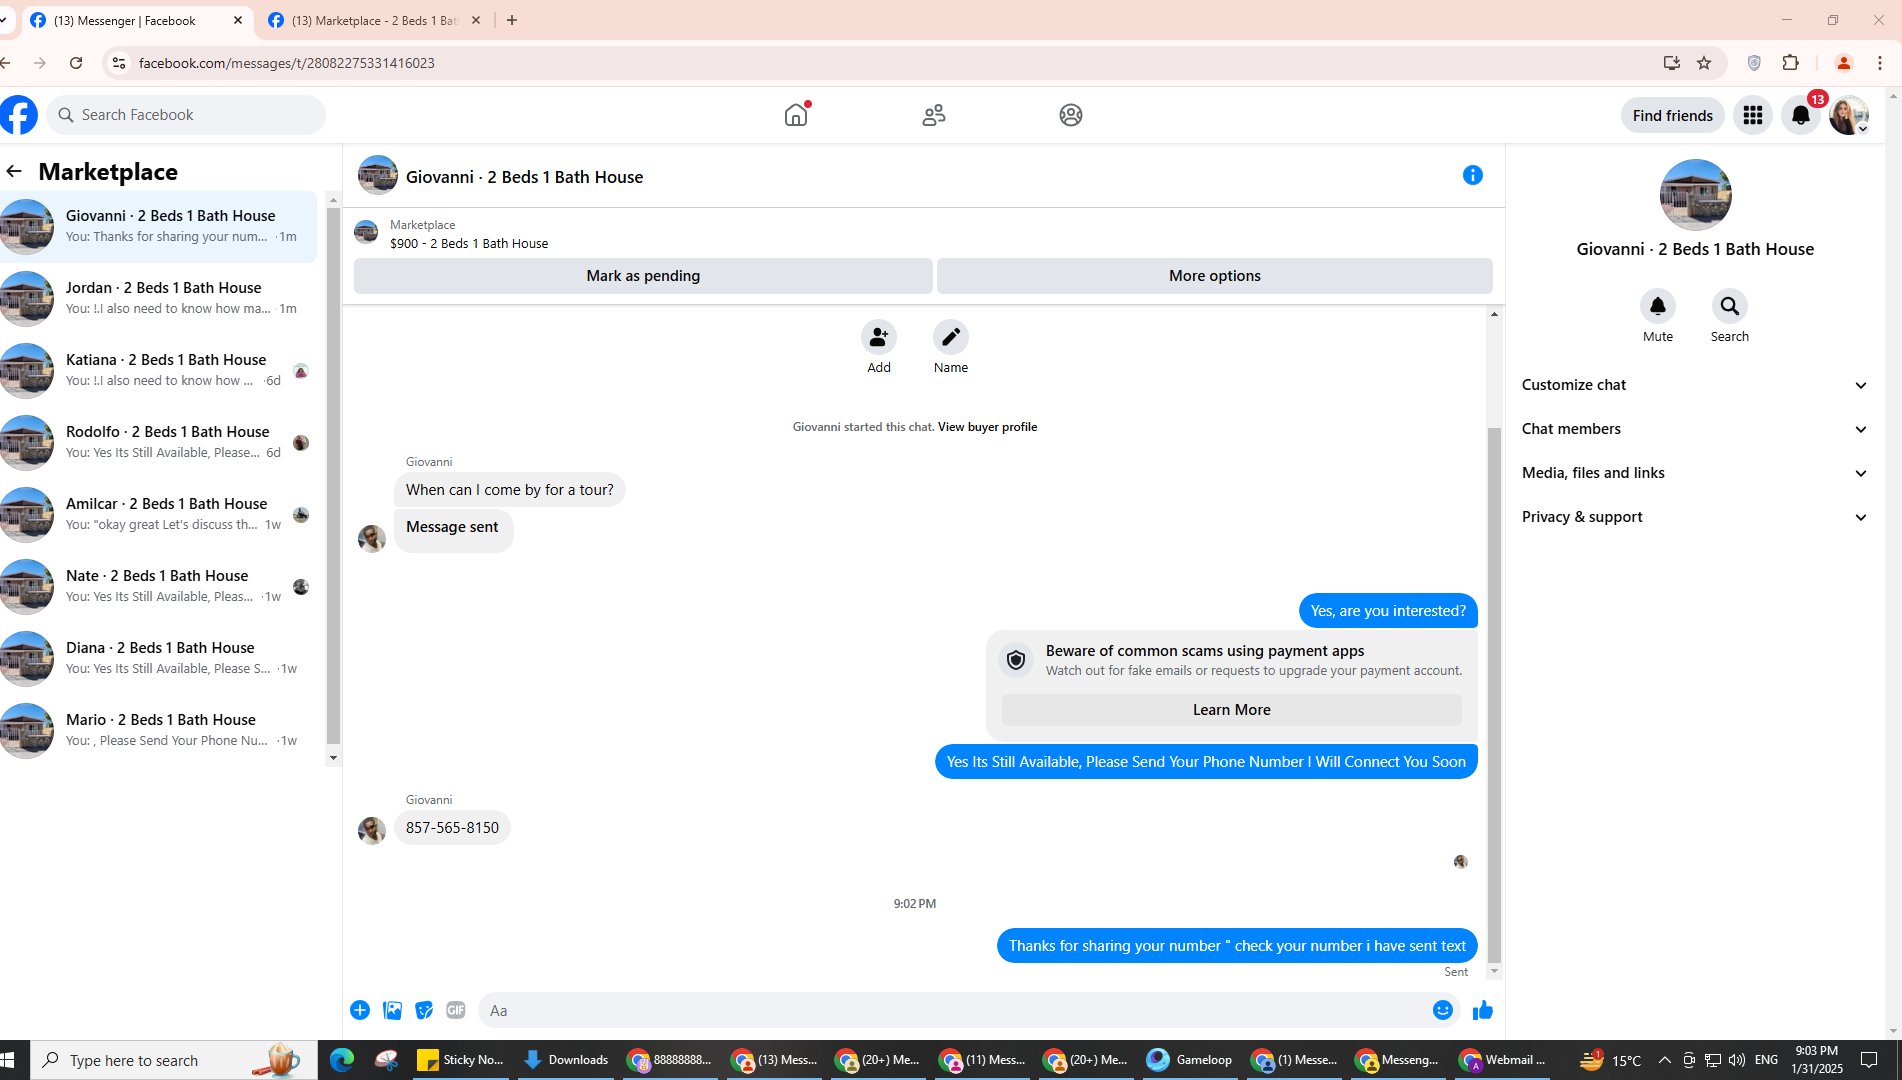Image resolution: width=1902 pixels, height=1080 pixels.
Task: Expand Media, files and links section
Action: pos(1694,473)
